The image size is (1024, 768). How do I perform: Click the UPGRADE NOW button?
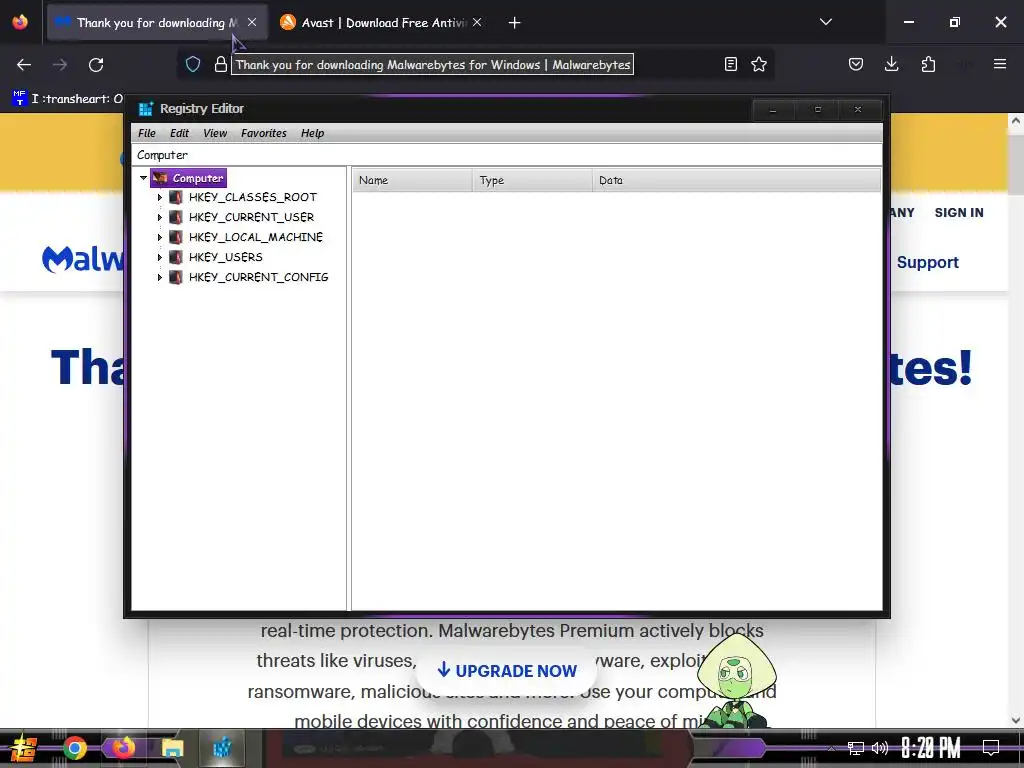coord(507,671)
